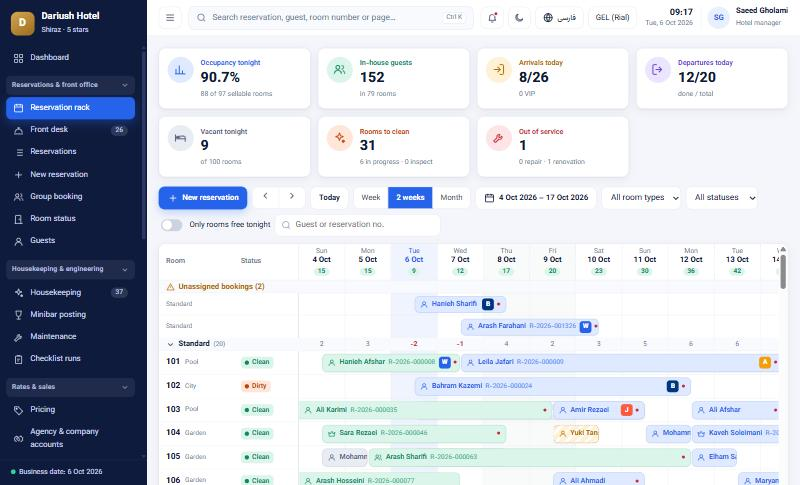The width and height of the screenshot is (800, 485).
Task: Switch to Month view
Action: [x=451, y=197]
